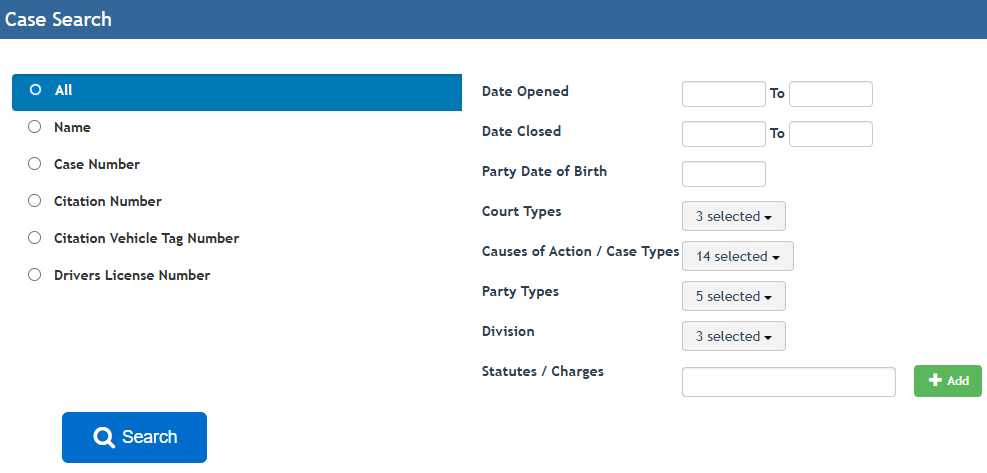Click the Party Date of Birth label
Image resolution: width=987 pixels, height=473 pixels.
[x=544, y=171]
